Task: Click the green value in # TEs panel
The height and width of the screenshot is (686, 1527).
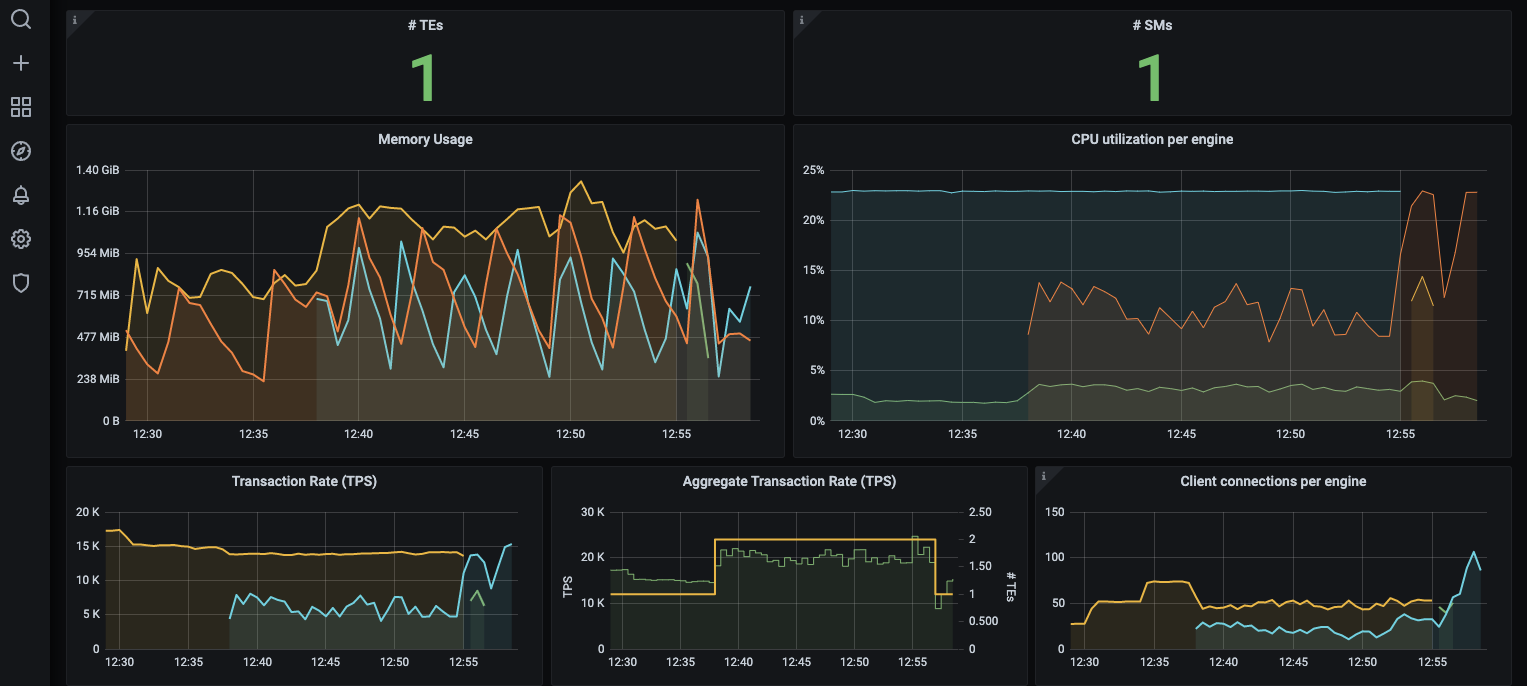Action: coord(425,76)
